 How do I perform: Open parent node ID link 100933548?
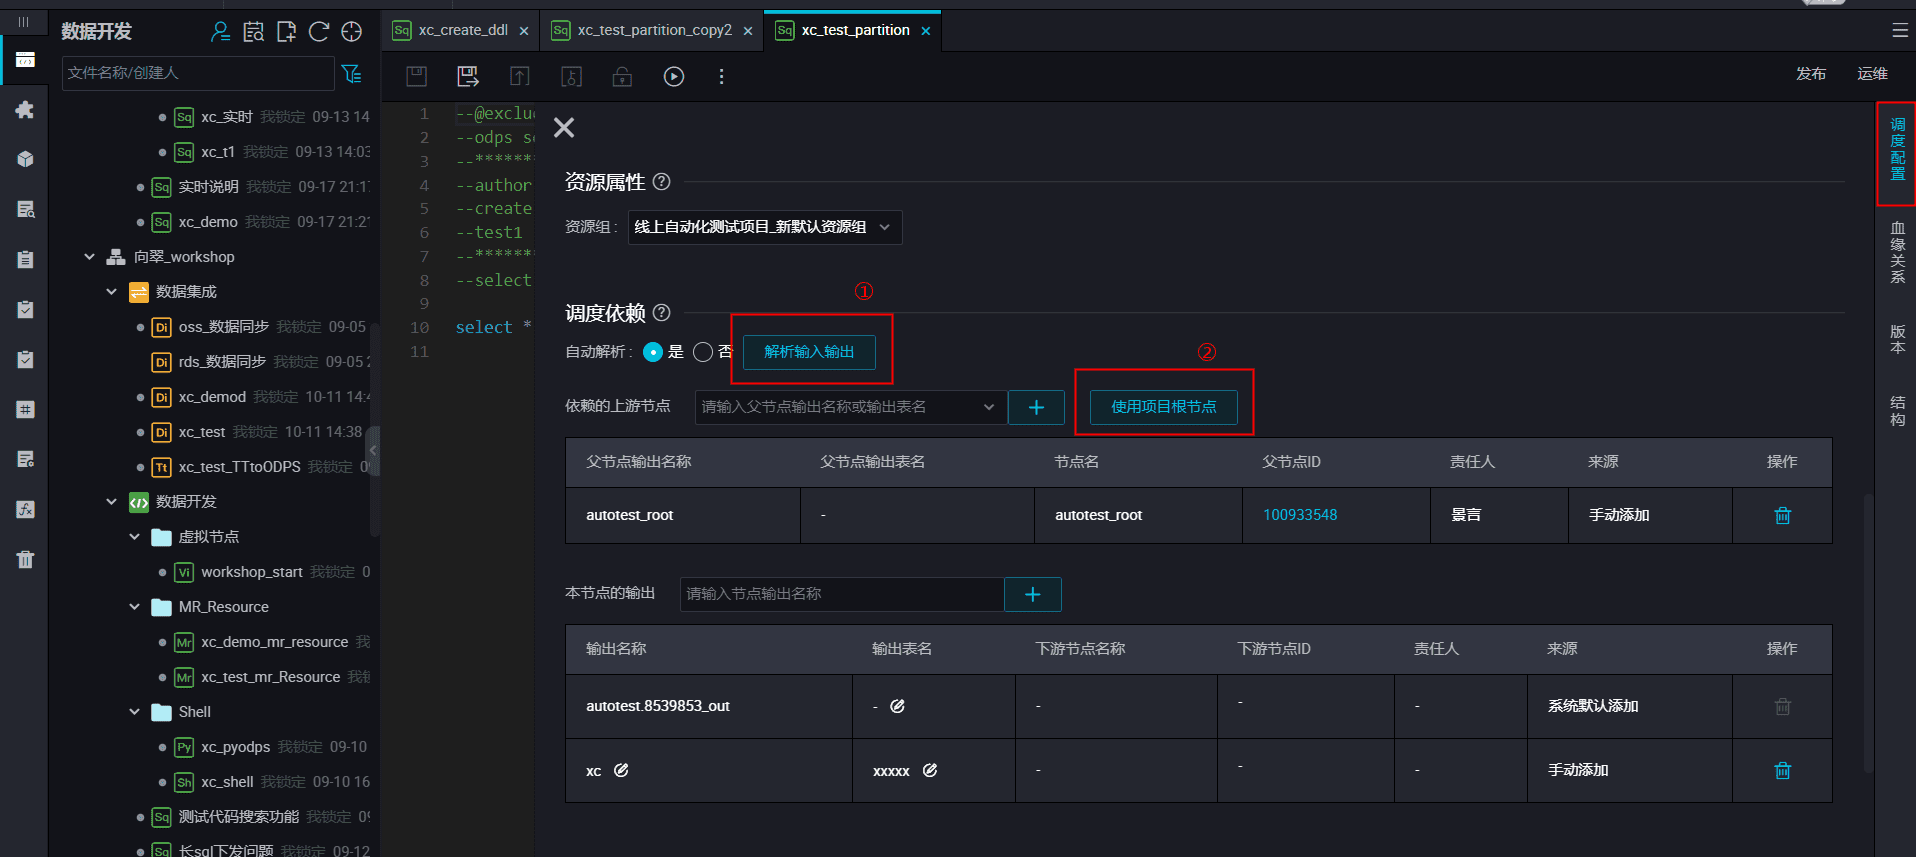coord(1299,515)
